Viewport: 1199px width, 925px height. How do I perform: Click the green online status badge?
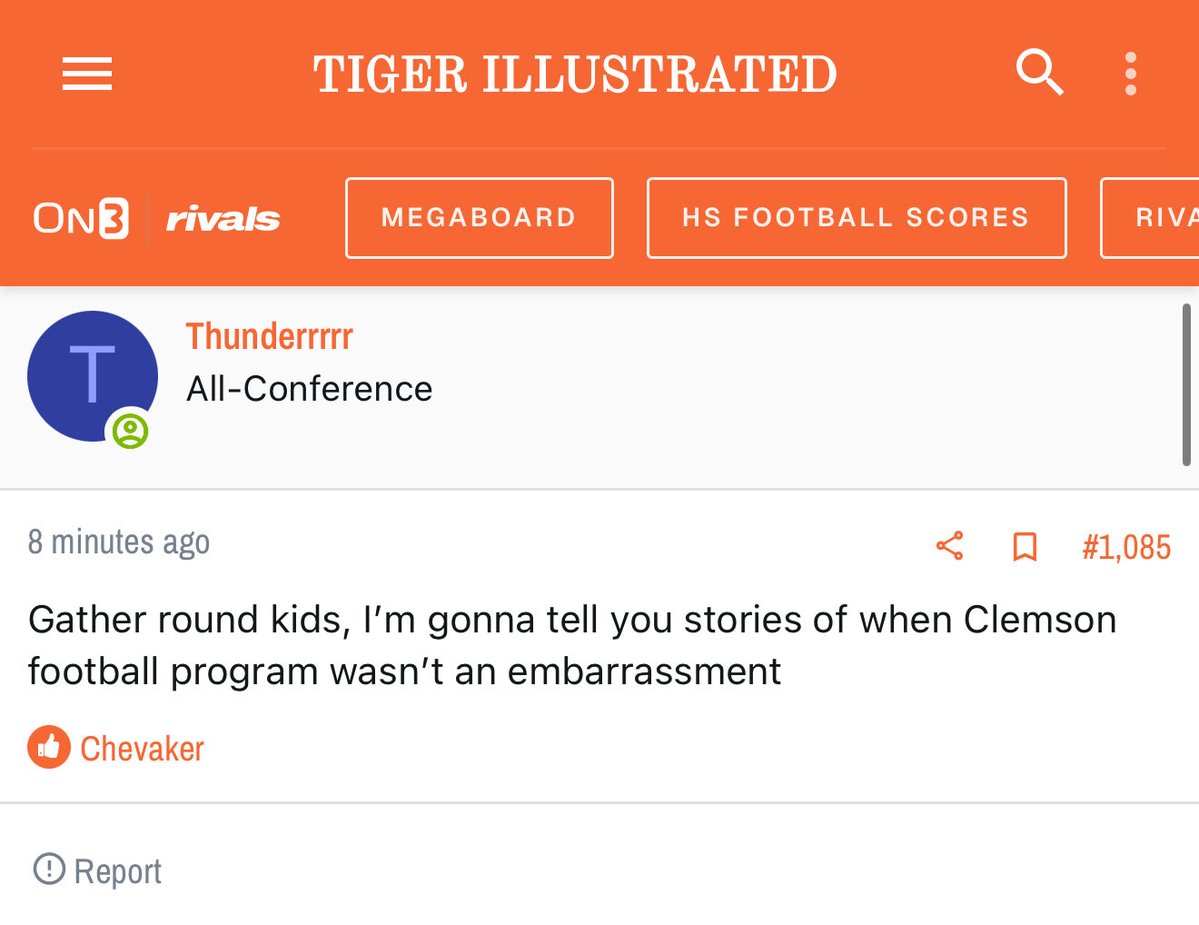tap(130, 432)
